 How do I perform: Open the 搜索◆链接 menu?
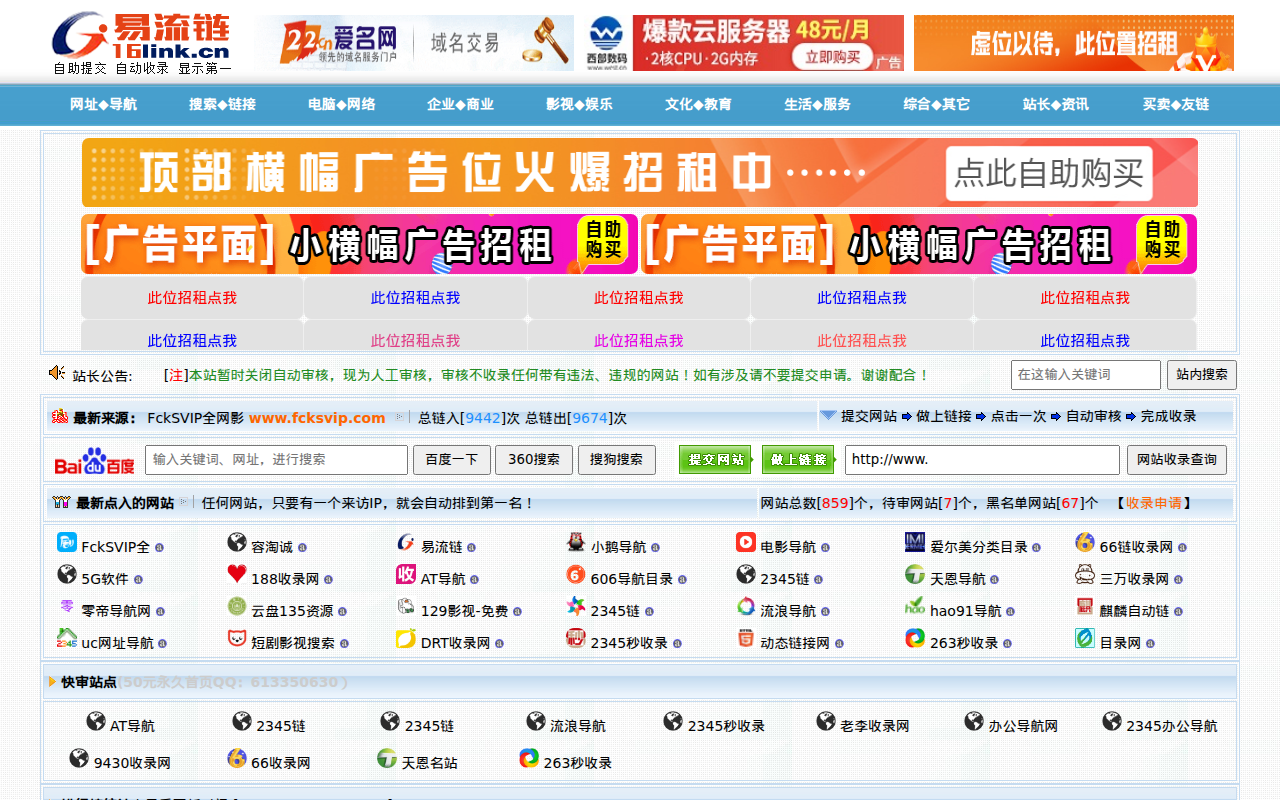[222, 104]
